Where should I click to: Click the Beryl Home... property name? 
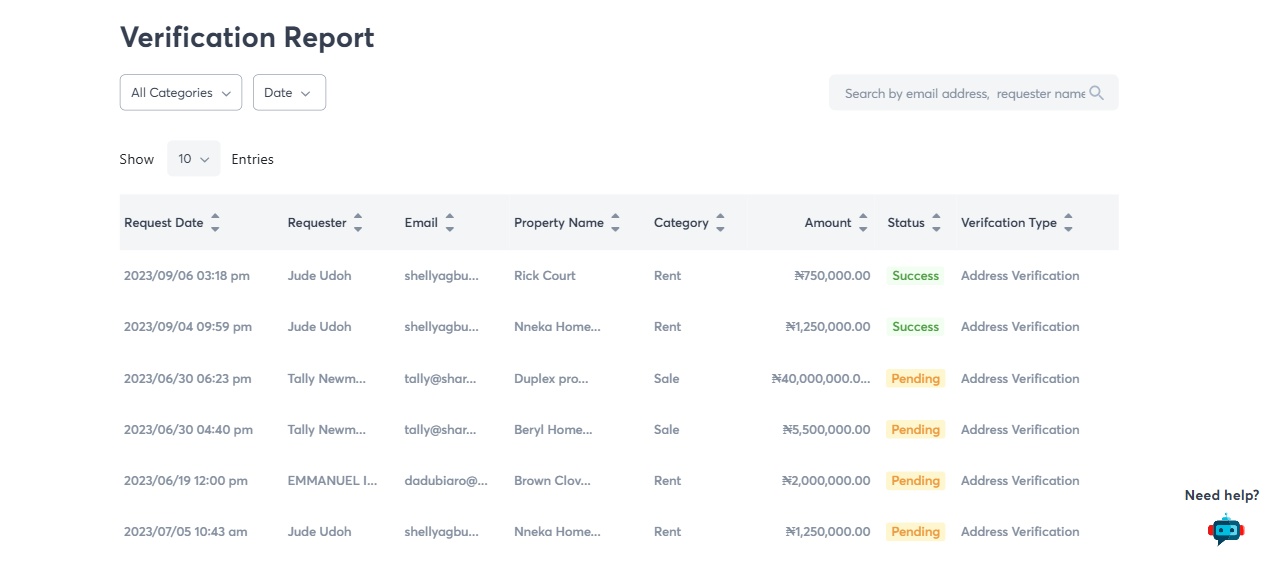[553, 430]
